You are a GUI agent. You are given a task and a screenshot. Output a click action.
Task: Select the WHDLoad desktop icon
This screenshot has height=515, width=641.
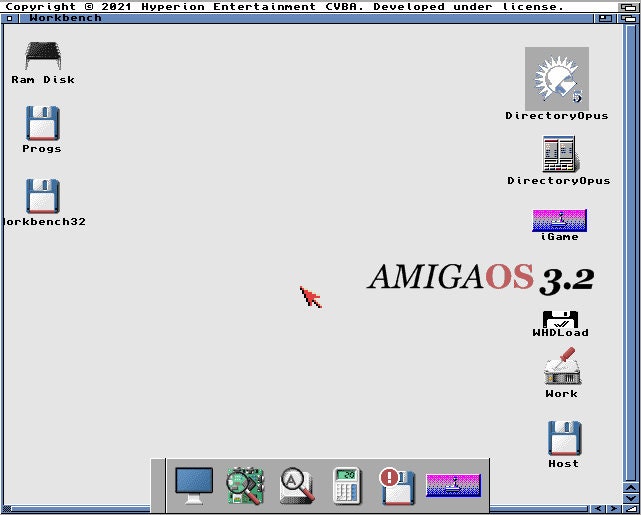click(x=560, y=319)
